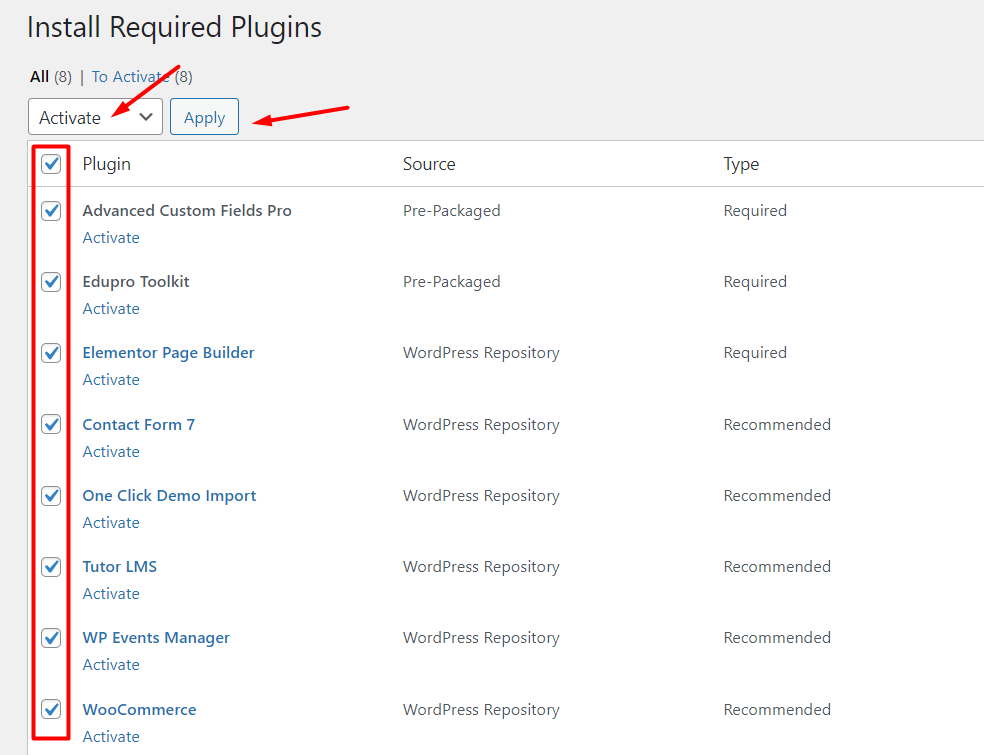The width and height of the screenshot is (984, 755).
Task: Toggle the Elementor Page Builder checkbox
Action: [x=51, y=353]
